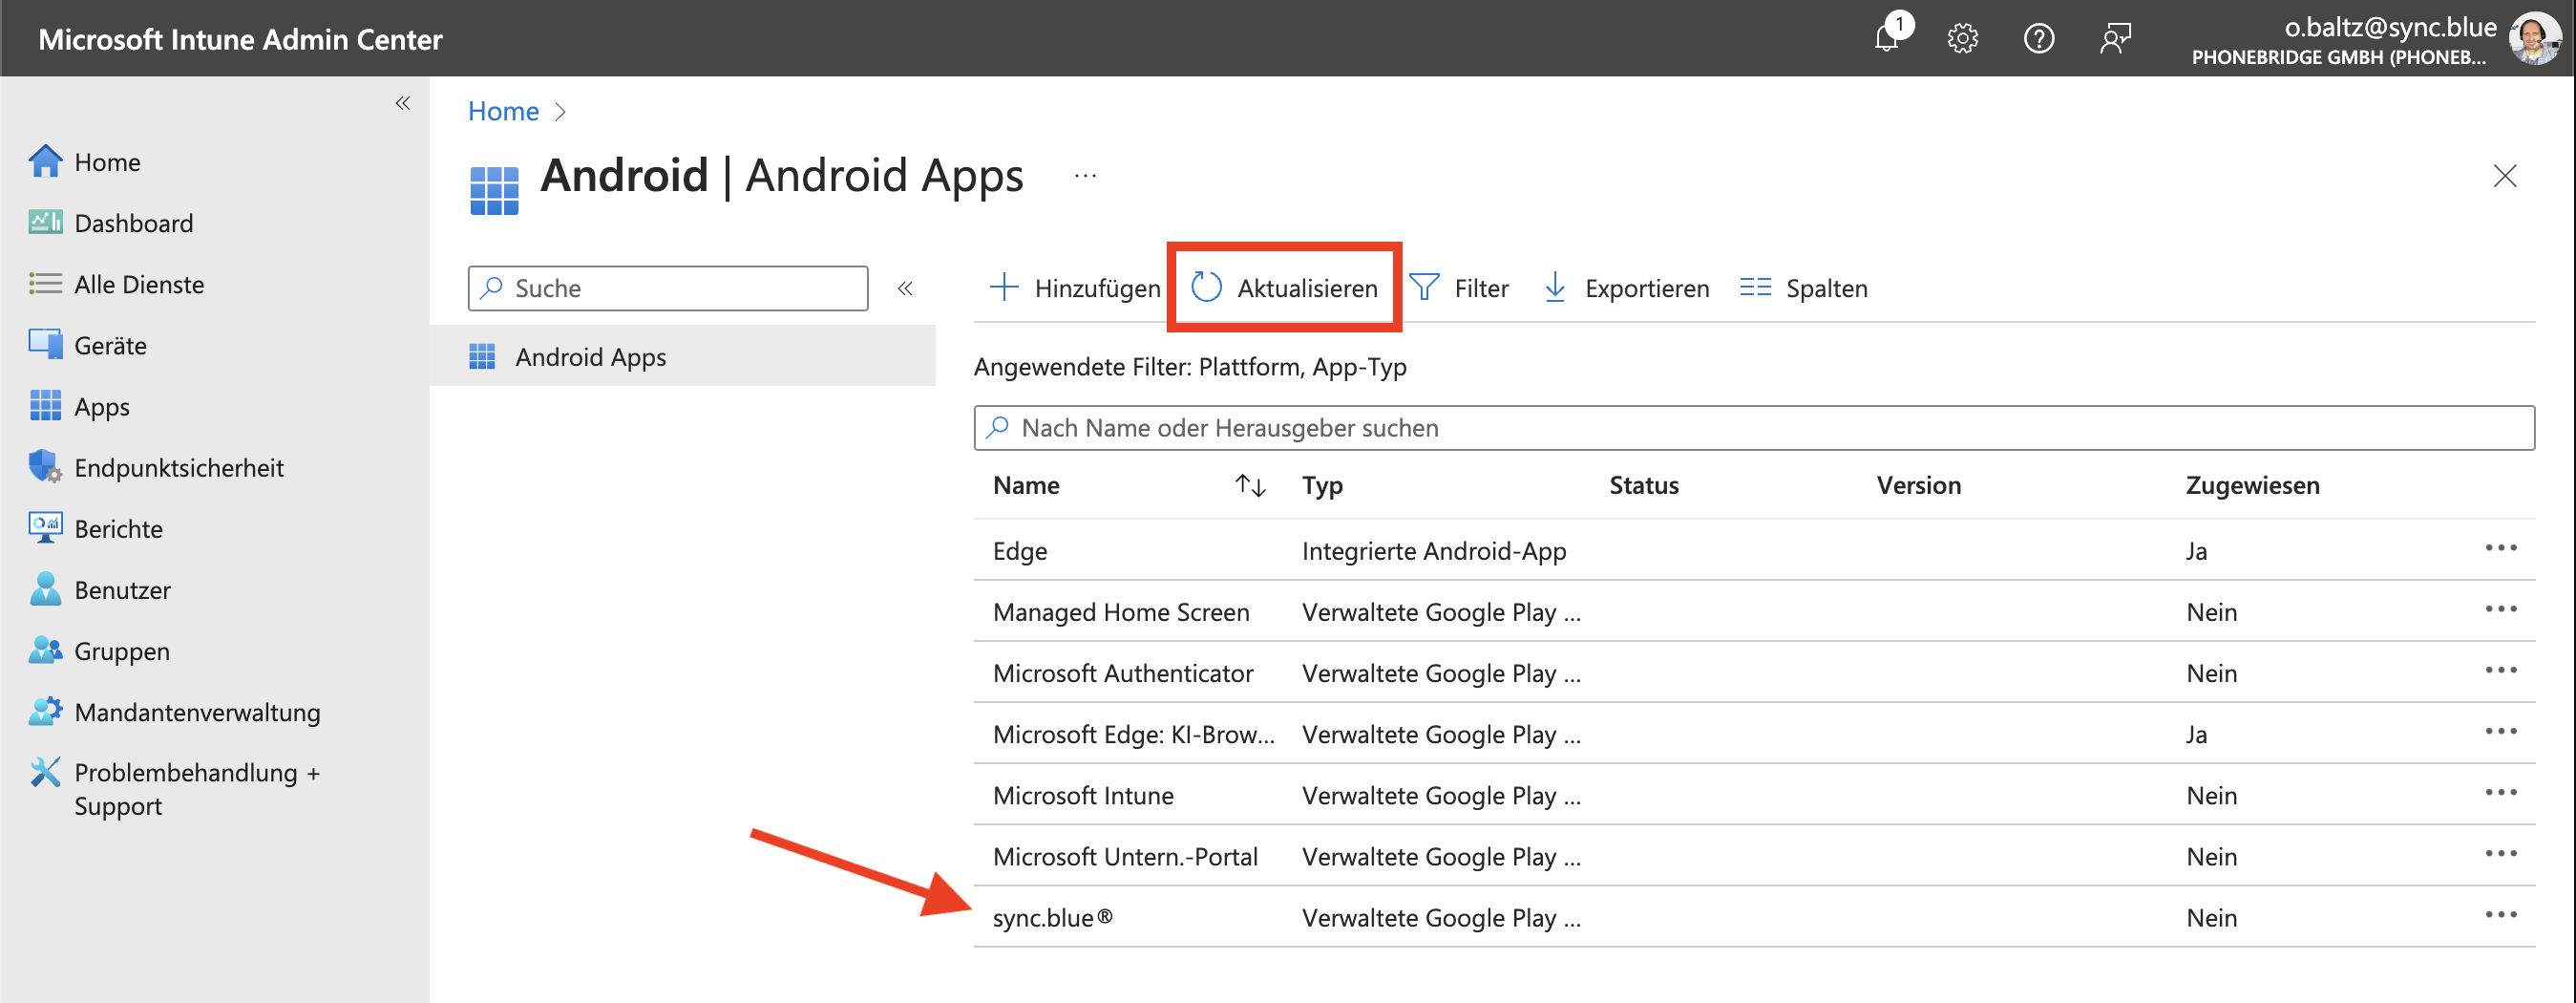Image resolution: width=2576 pixels, height=1003 pixels.
Task: Open more options for Edge row
Action: (x=2500, y=547)
